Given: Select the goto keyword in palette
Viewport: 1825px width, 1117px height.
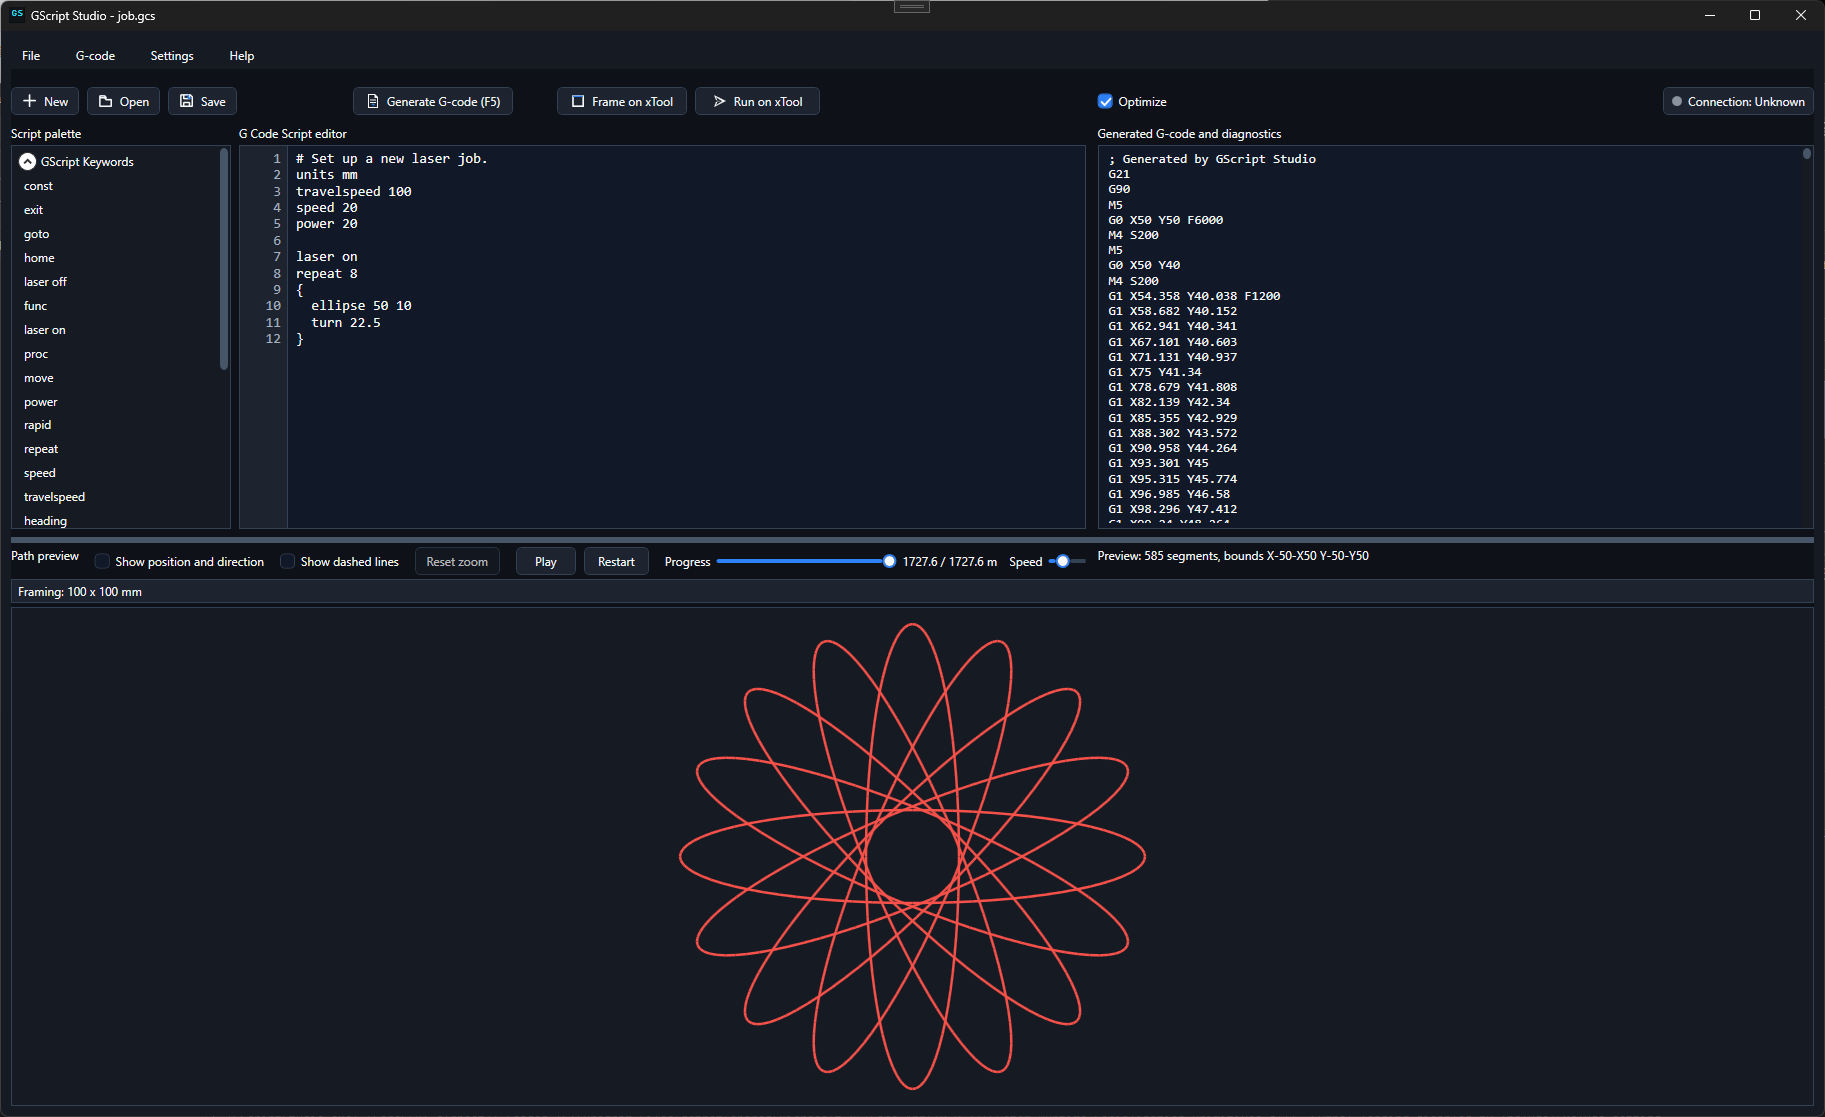Looking at the screenshot, I should click(36, 234).
